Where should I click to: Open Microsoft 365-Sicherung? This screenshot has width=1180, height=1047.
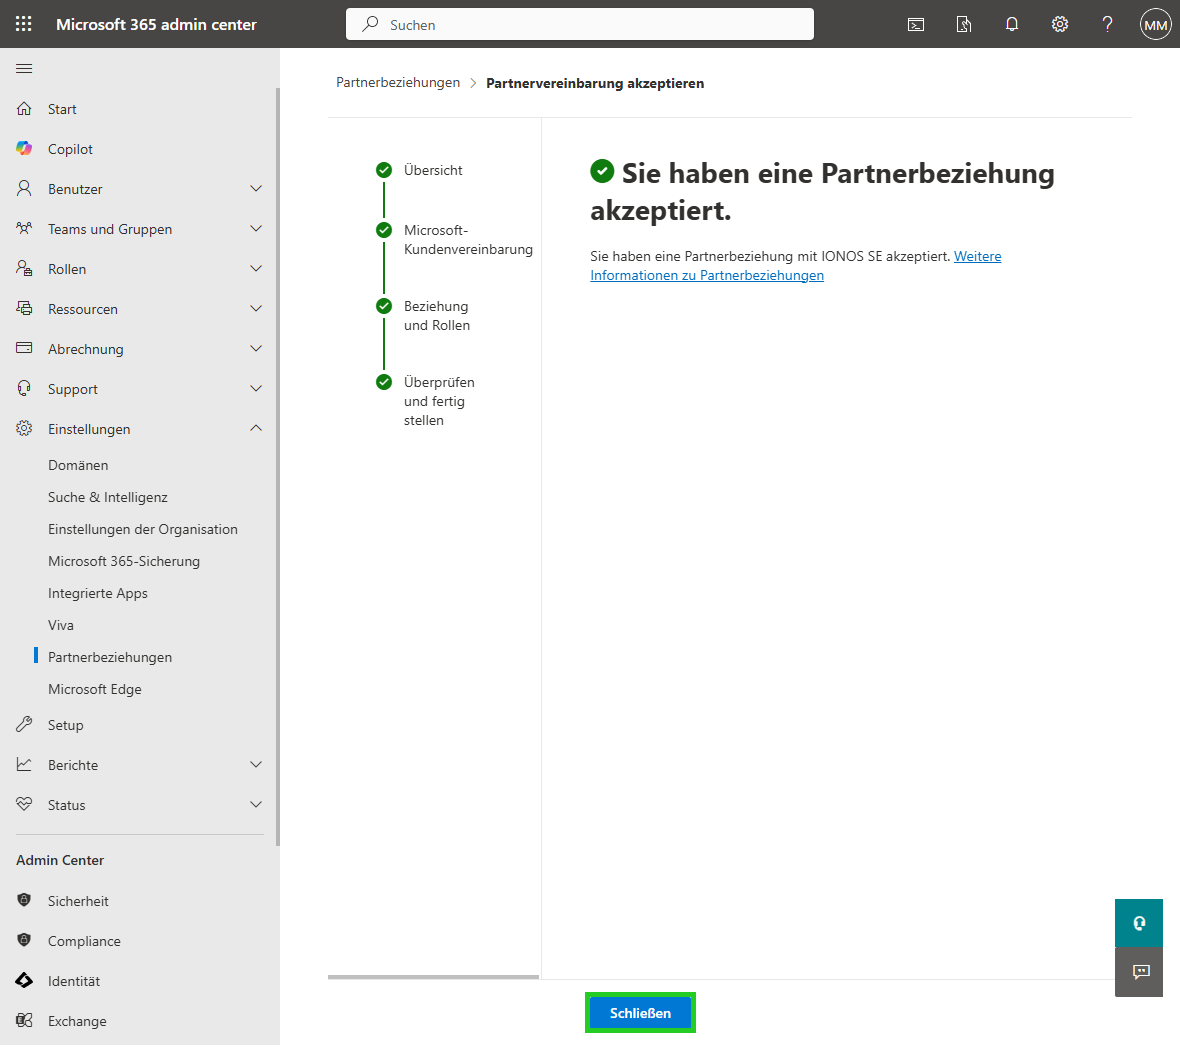click(x=124, y=562)
